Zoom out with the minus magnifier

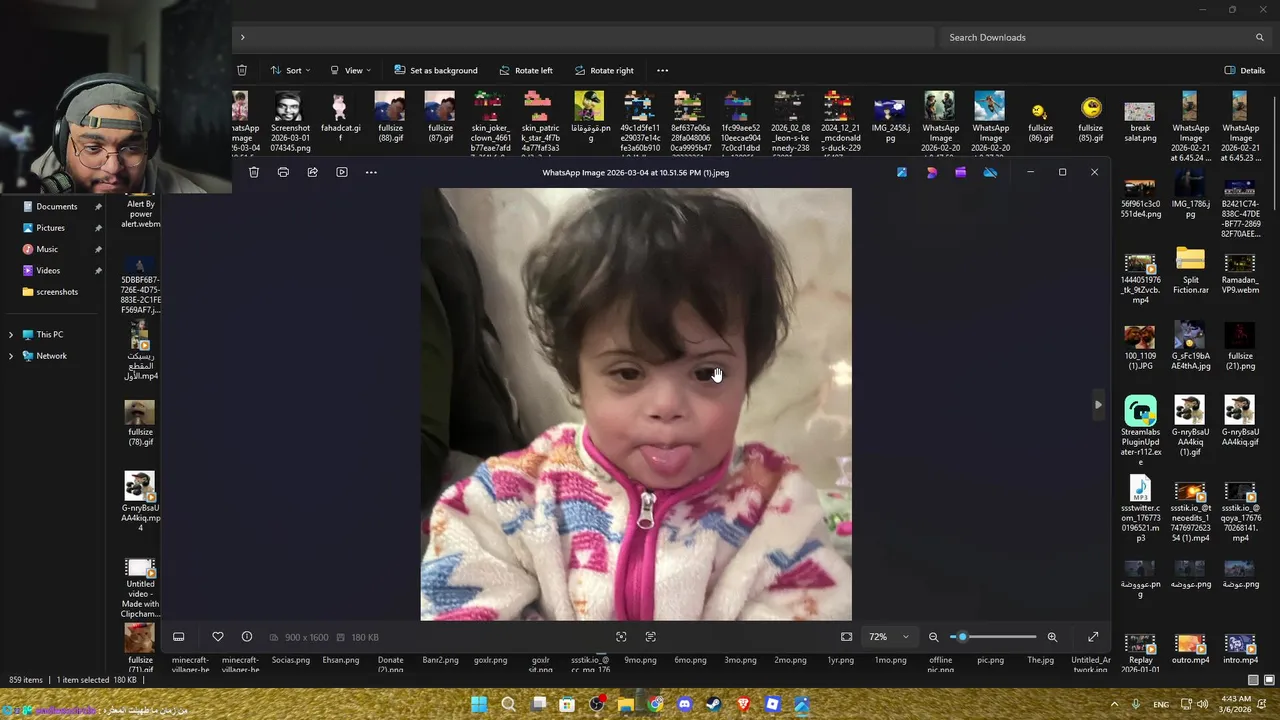(x=933, y=637)
